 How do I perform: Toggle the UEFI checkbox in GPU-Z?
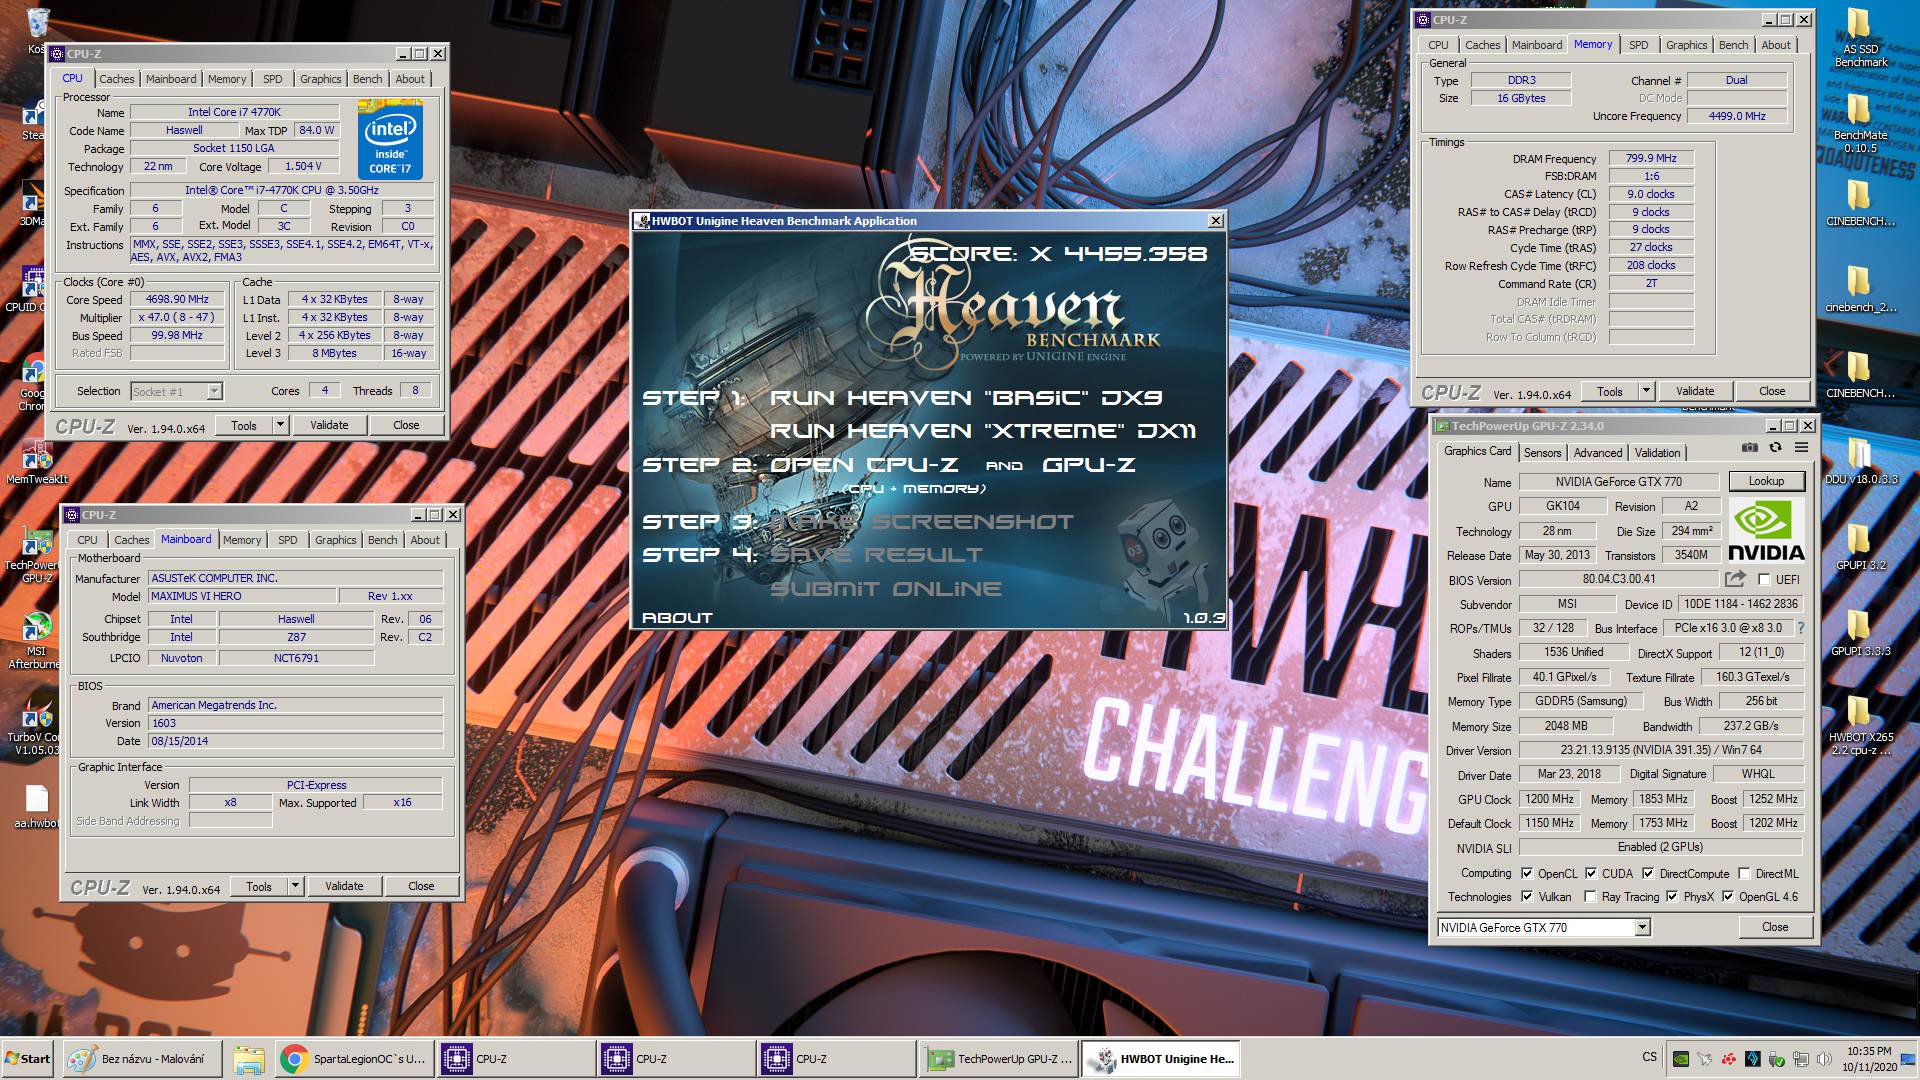(1765, 580)
